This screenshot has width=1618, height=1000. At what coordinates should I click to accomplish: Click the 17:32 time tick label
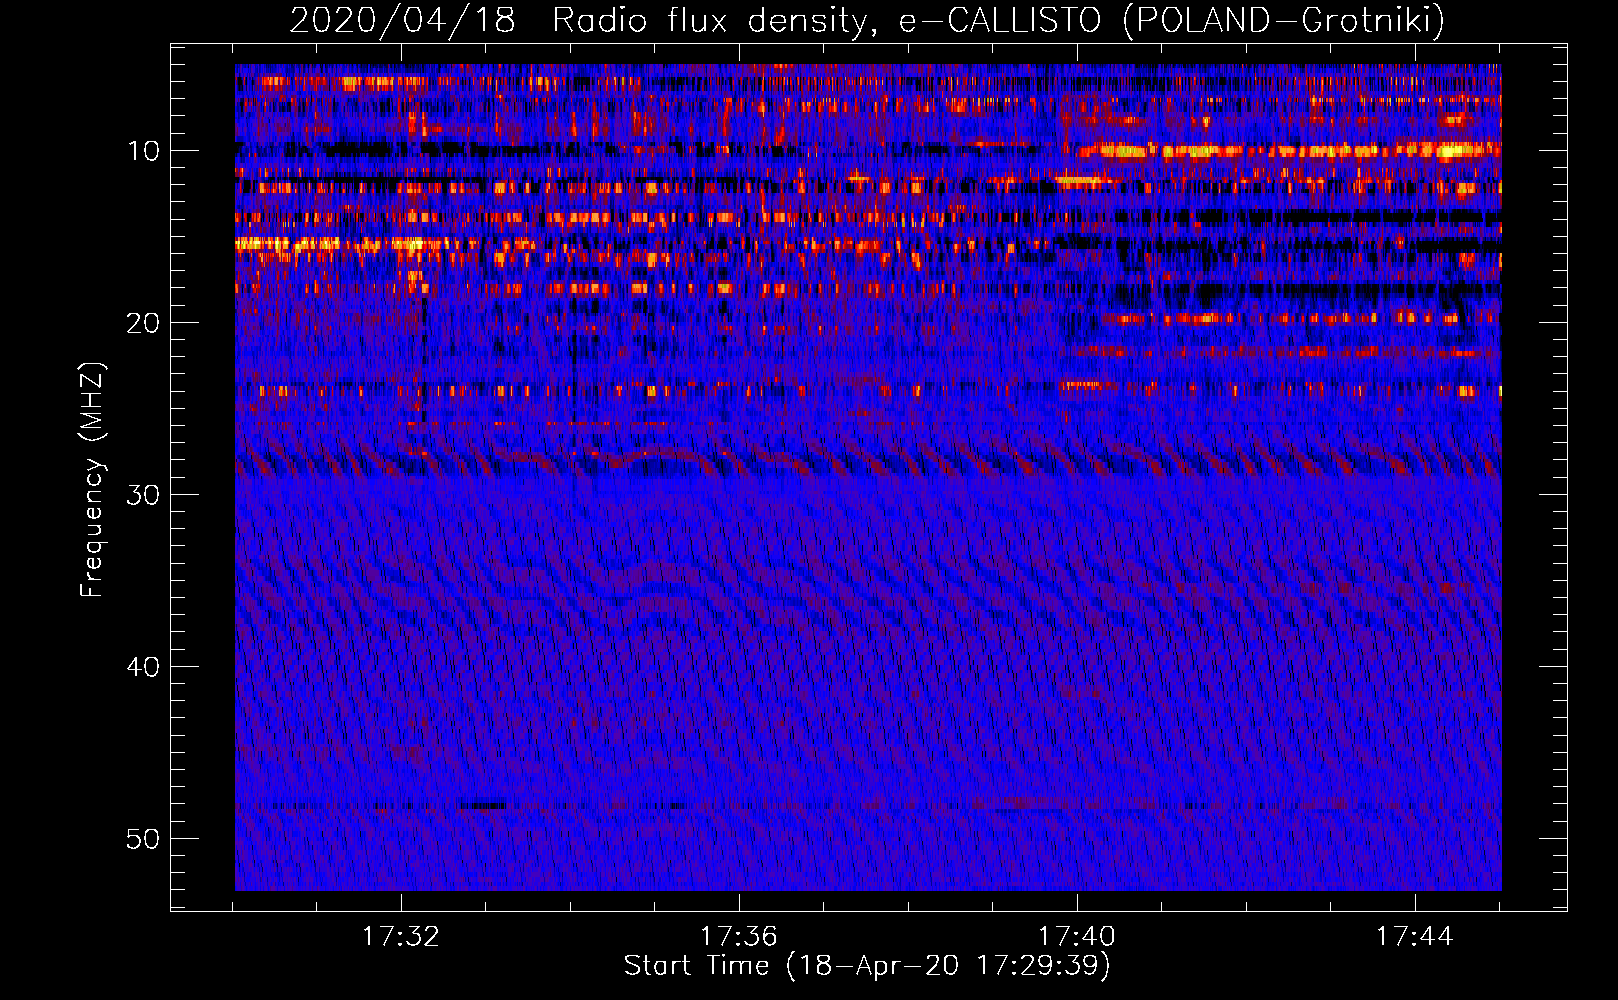(x=400, y=936)
